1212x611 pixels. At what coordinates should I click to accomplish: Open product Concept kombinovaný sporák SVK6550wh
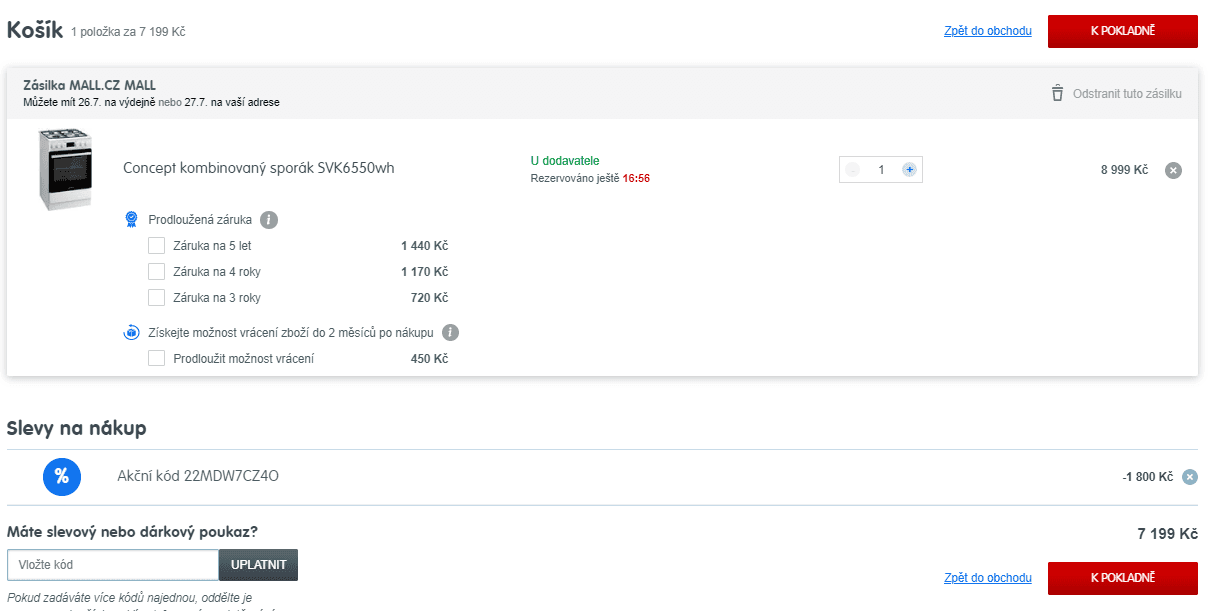click(259, 168)
